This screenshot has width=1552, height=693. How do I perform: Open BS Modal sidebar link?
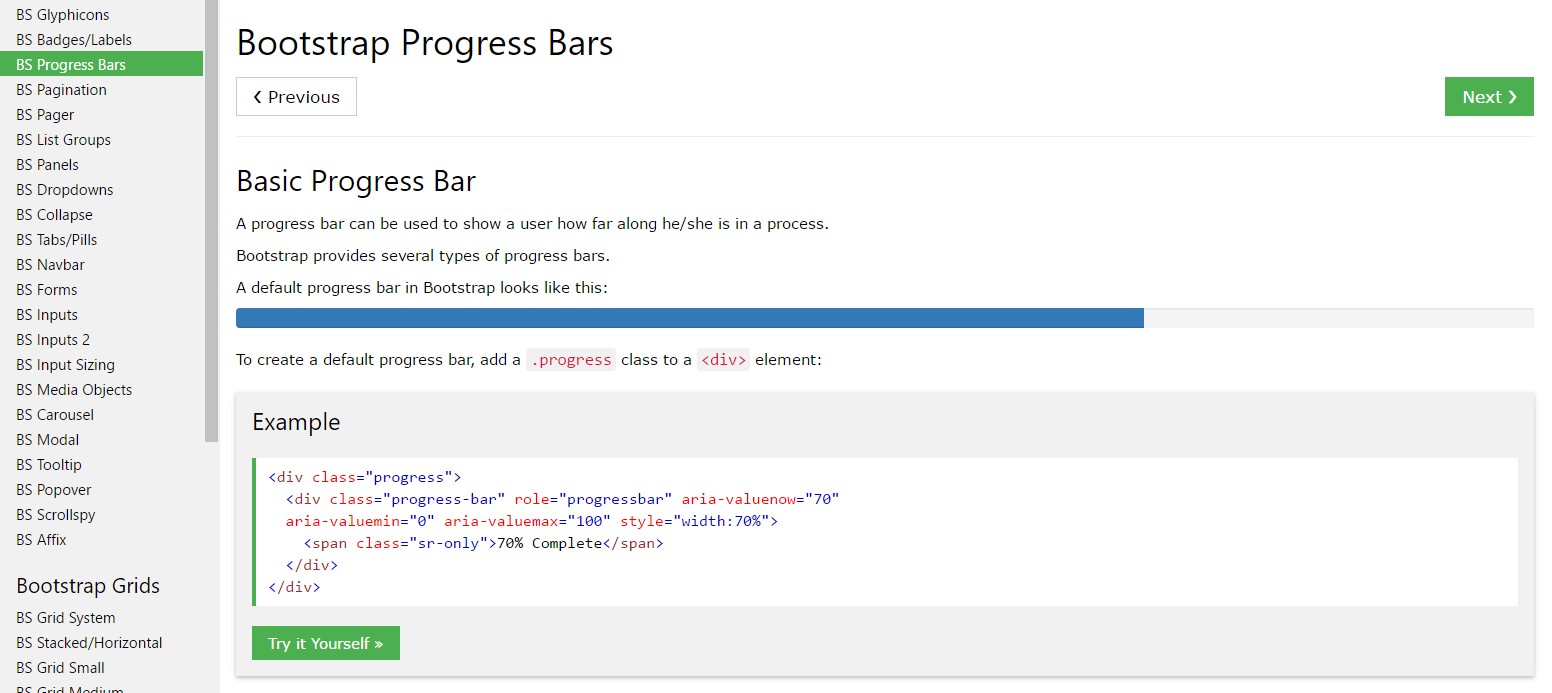click(x=47, y=440)
